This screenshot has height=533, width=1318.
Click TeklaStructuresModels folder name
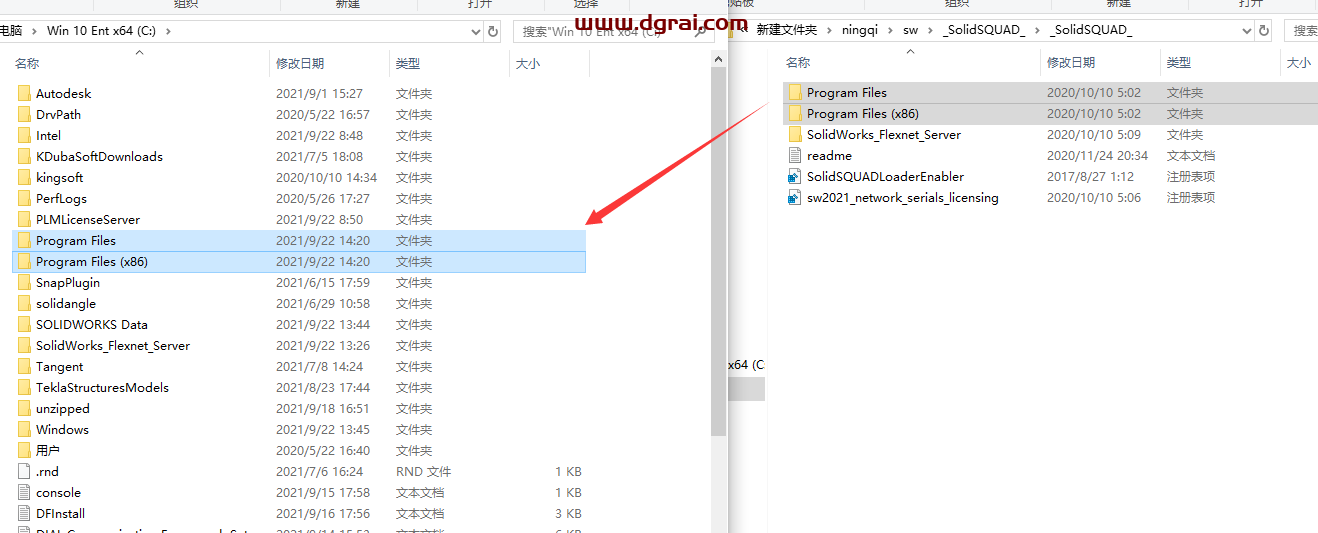point(102,388)
